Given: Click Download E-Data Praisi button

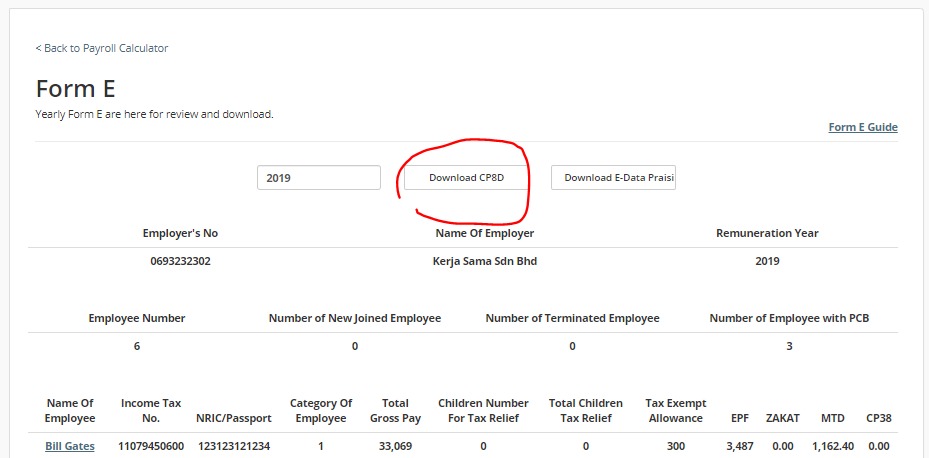Looking at the screenshot, I should click(x=613, y=178).
